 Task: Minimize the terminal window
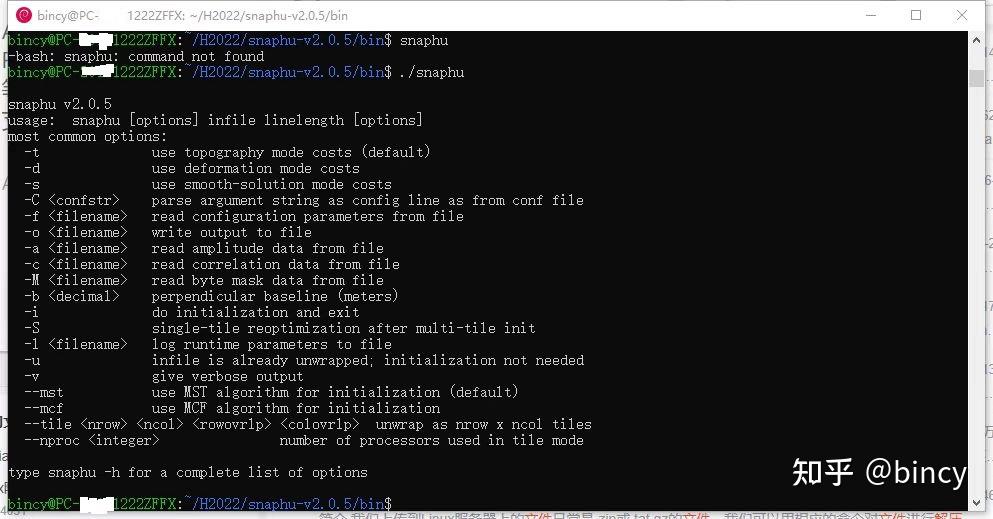(868, 15)
